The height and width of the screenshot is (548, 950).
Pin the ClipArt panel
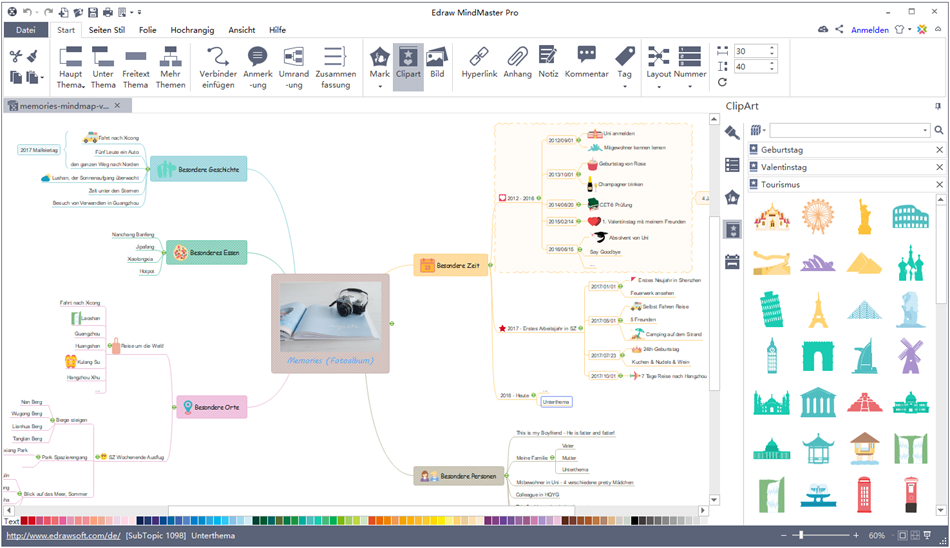tap(937, 105)
